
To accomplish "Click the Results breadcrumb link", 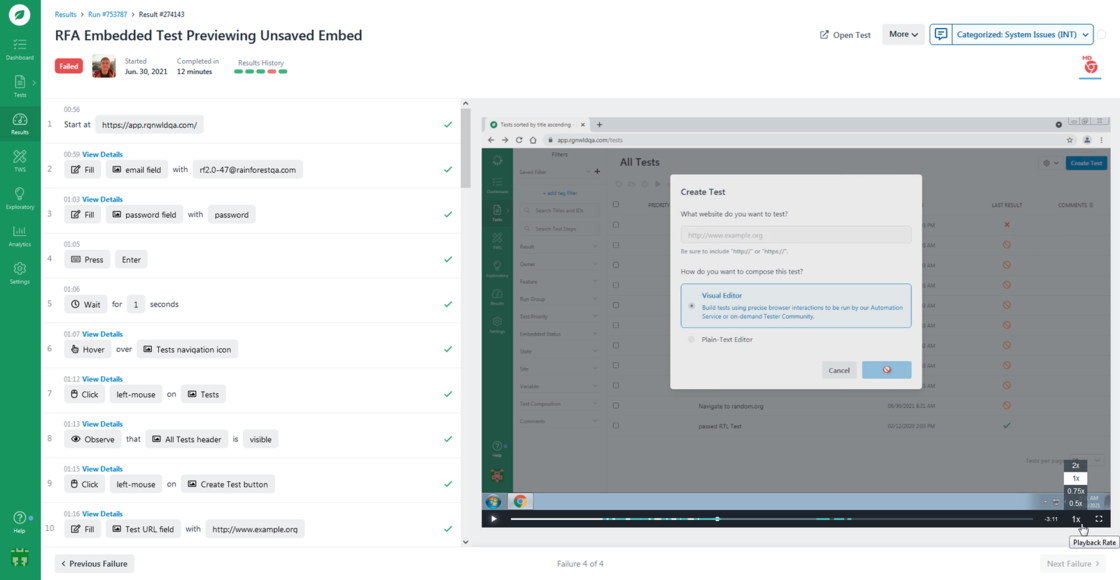I will click(67, 14).
